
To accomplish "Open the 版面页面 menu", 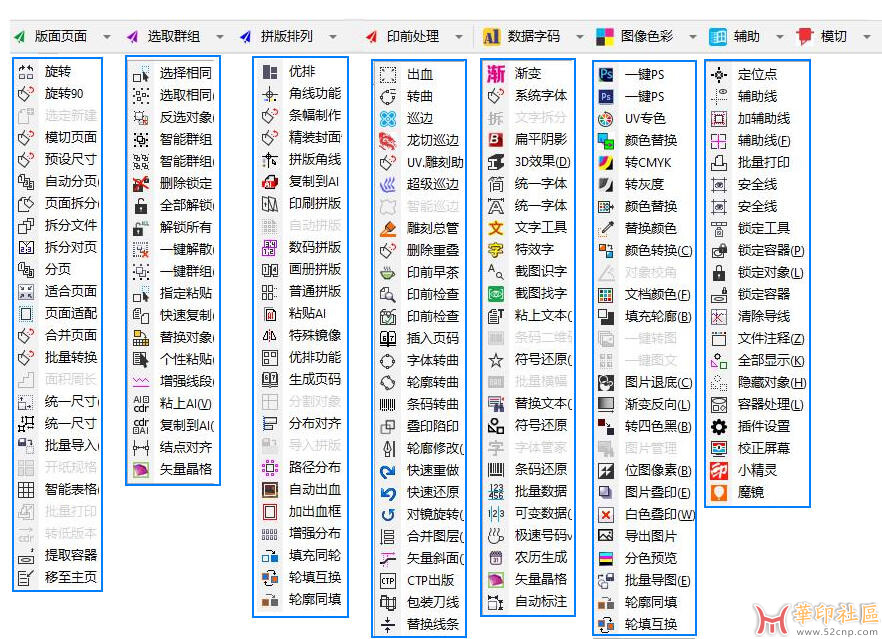I will click(61, 37).
